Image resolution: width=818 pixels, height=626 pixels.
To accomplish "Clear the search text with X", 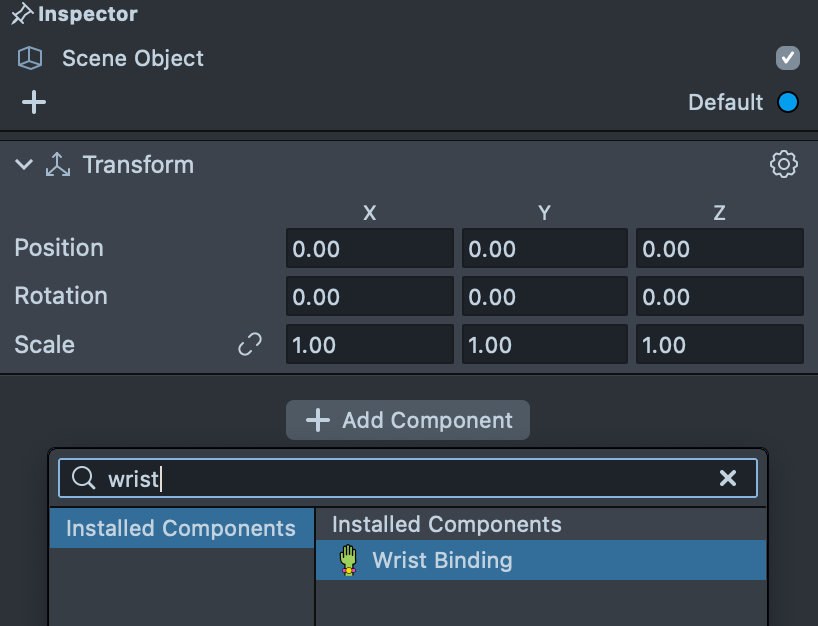I will tap(728, 479).
